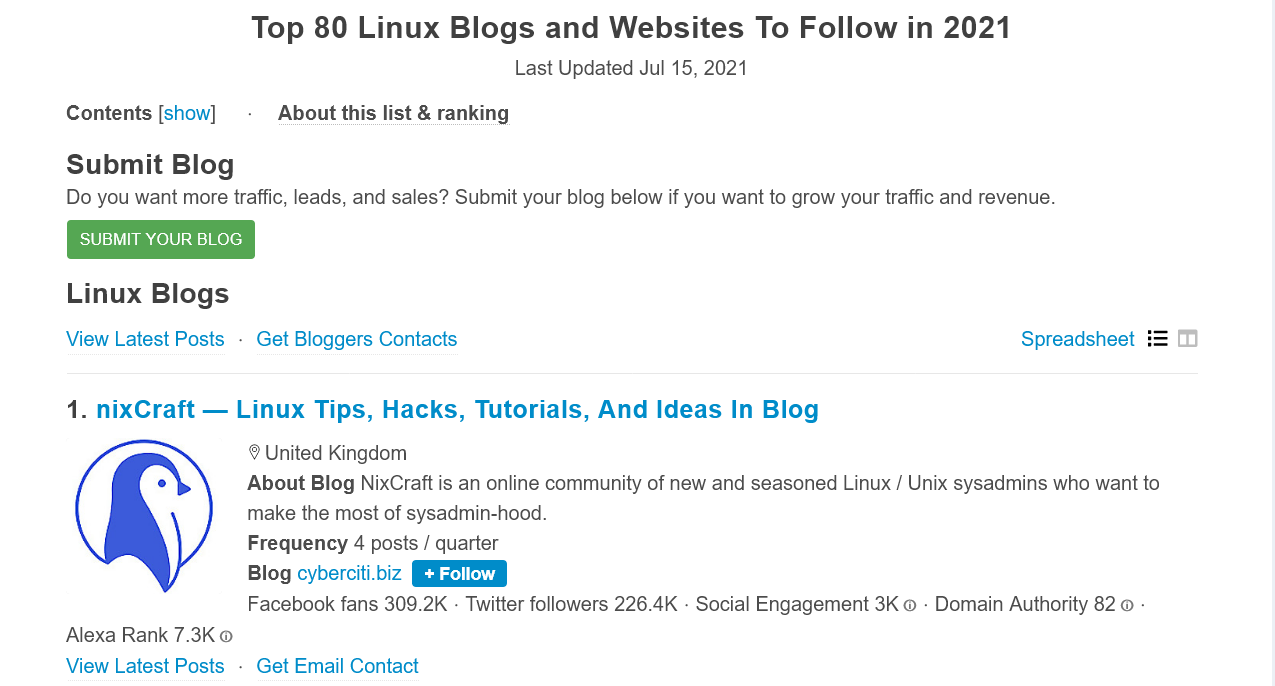Click the info icon beside Domain Authority

point(1127,605)
